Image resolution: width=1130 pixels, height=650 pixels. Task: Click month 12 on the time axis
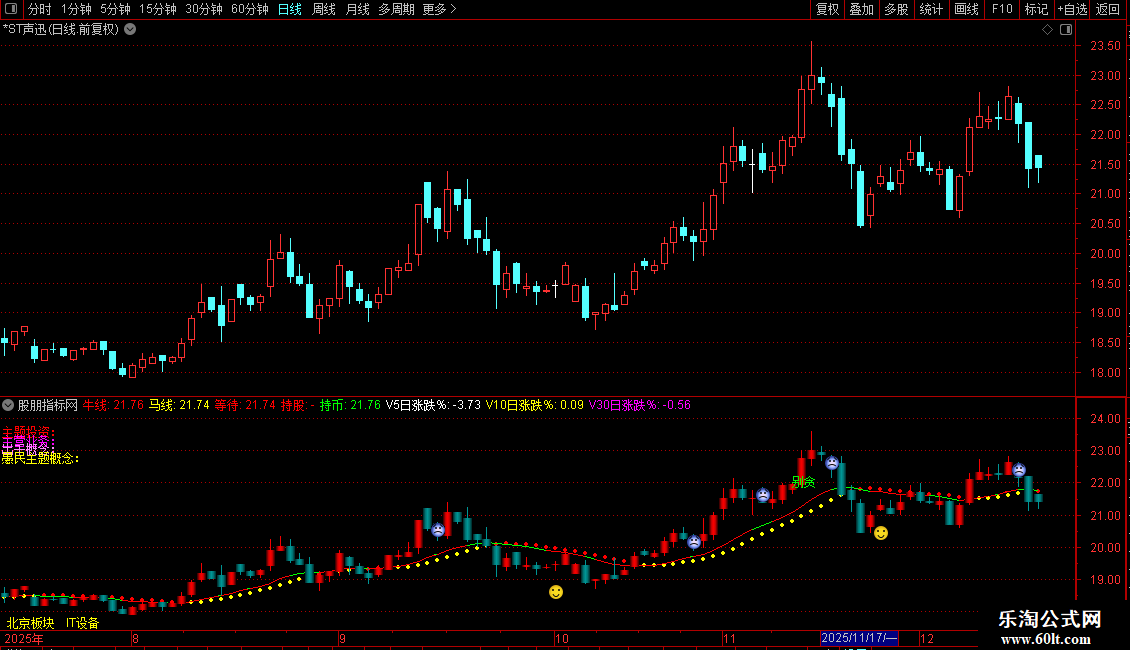[x=927, y=638]
